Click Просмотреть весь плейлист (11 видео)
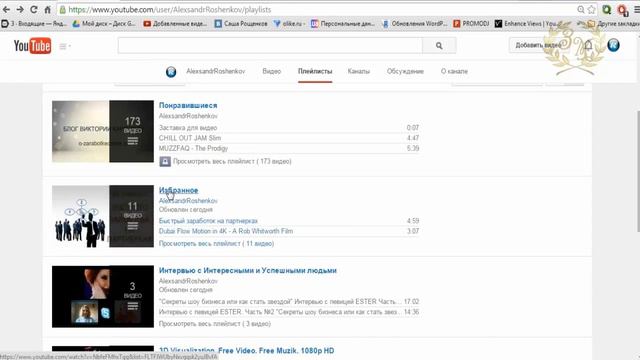Image resolution: width=640 pixels, height=360 pixels. [216, 244]
